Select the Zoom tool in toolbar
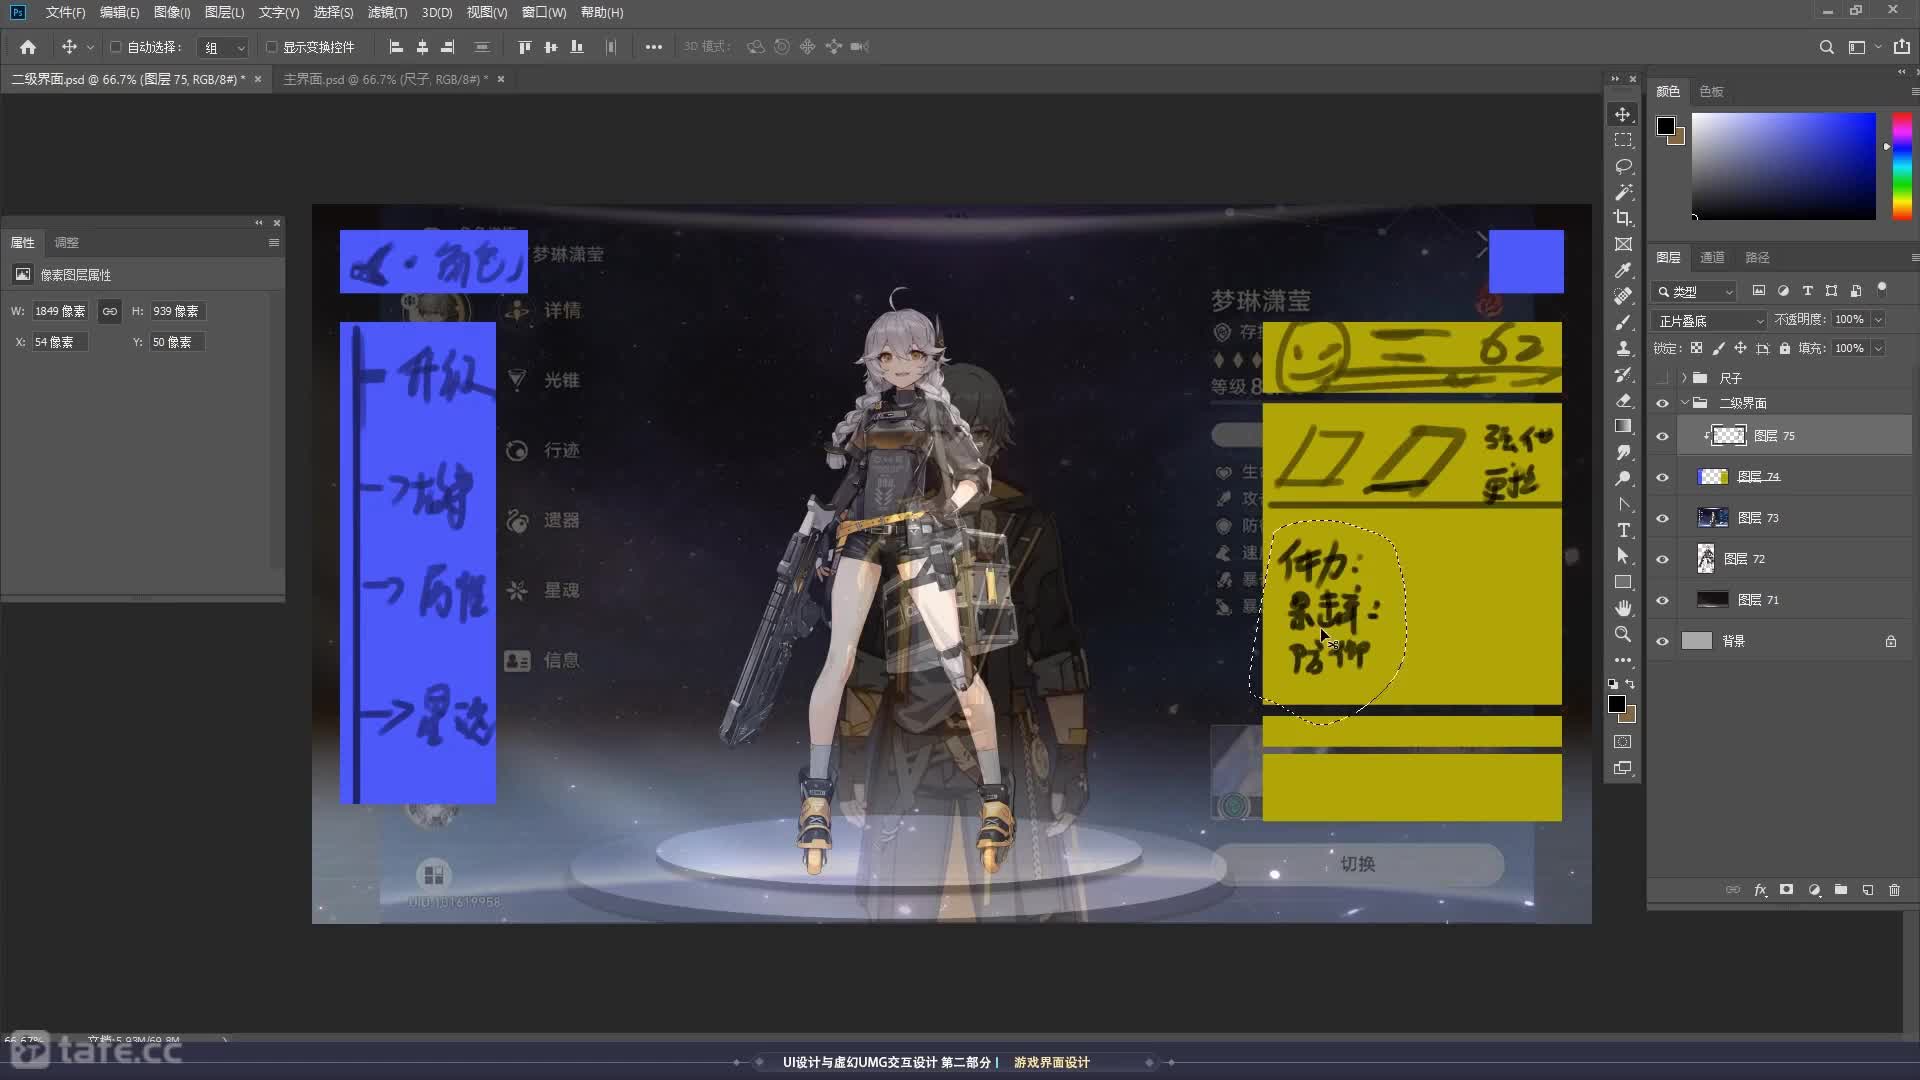 click(x=1623, y=634)
